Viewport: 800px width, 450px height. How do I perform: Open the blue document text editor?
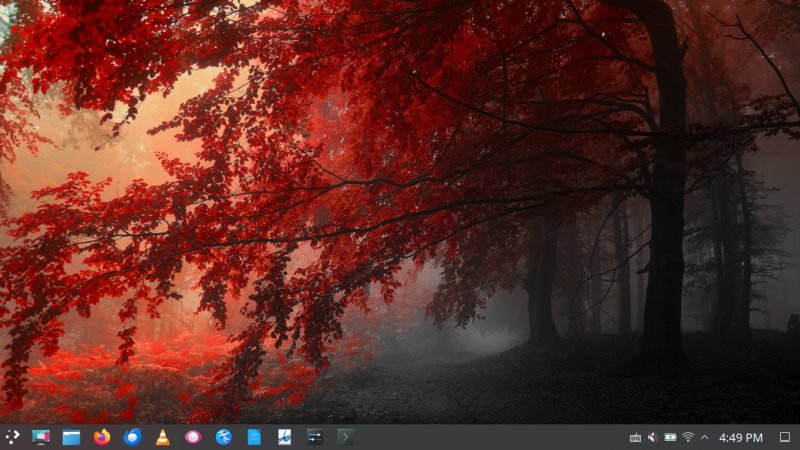[254, 437]
